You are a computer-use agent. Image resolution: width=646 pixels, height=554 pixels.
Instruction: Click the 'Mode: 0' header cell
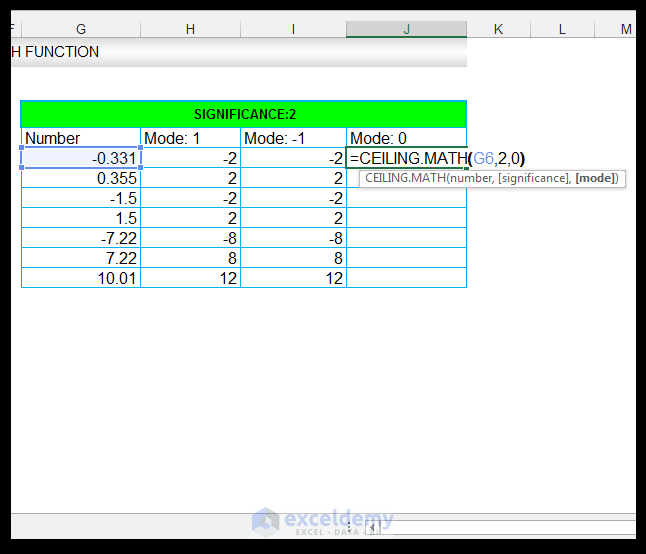click(406, 138)
